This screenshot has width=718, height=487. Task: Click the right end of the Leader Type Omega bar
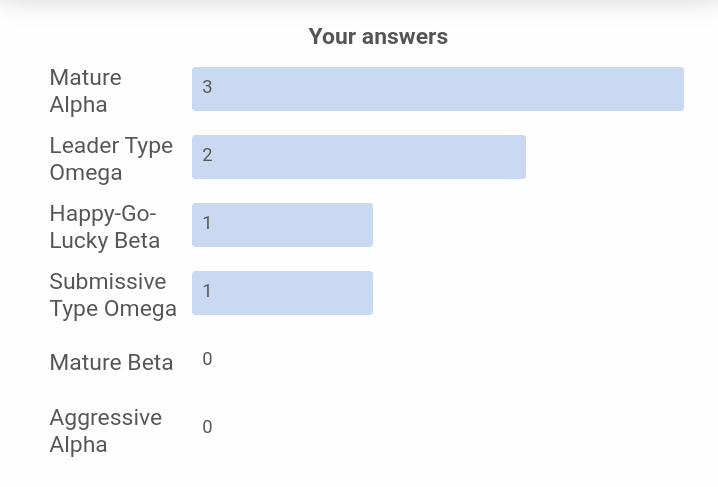pyautogui.click(x=522, y=157)
